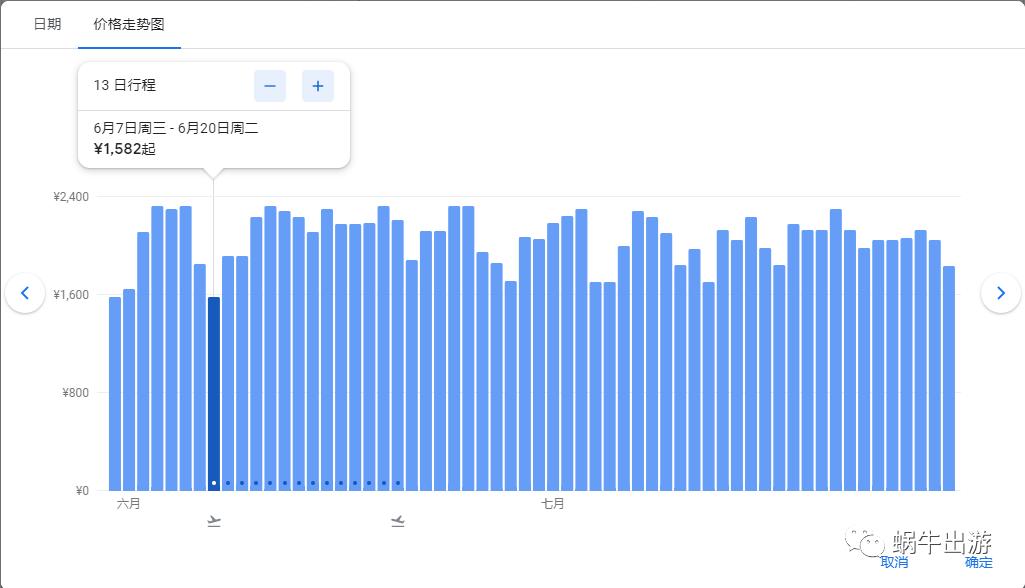Viewport: 1025px width, 588px height.
Task: Click the departure airplane icon below the chart
Action: click(x=212, y=520)
